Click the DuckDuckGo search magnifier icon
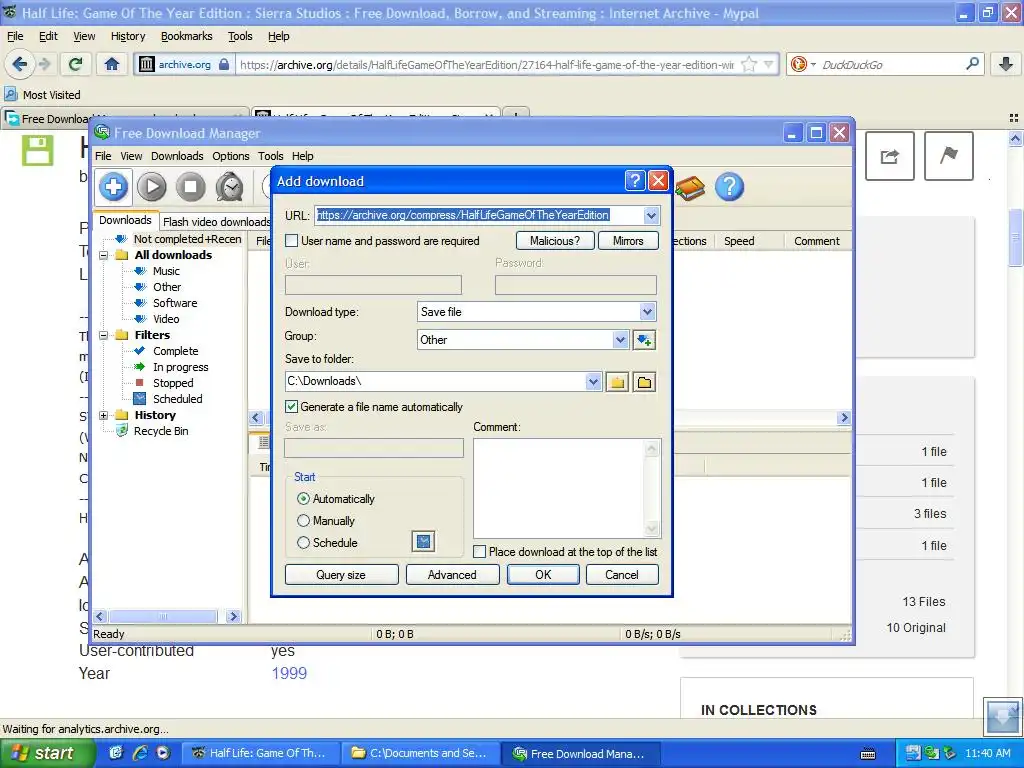The height and width of the screenshot is (768, 1024). tap(972, 64)
